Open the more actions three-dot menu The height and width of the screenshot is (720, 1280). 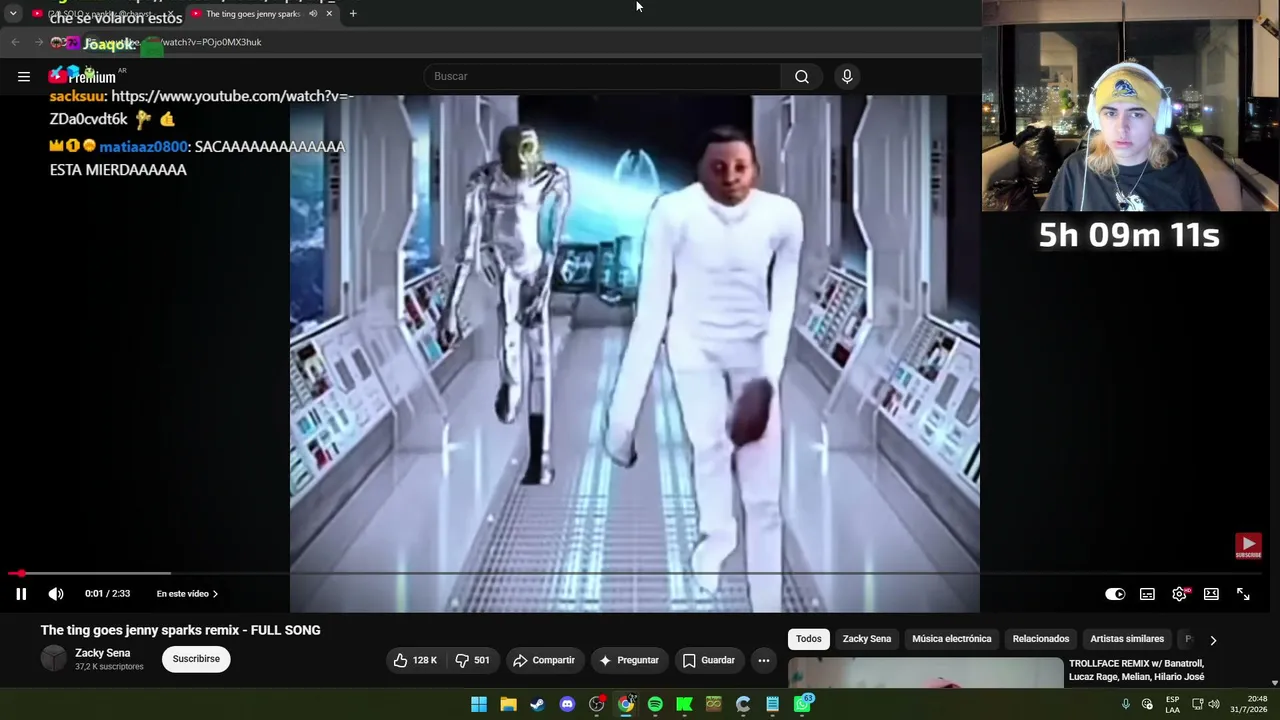[x=764, y=660]
